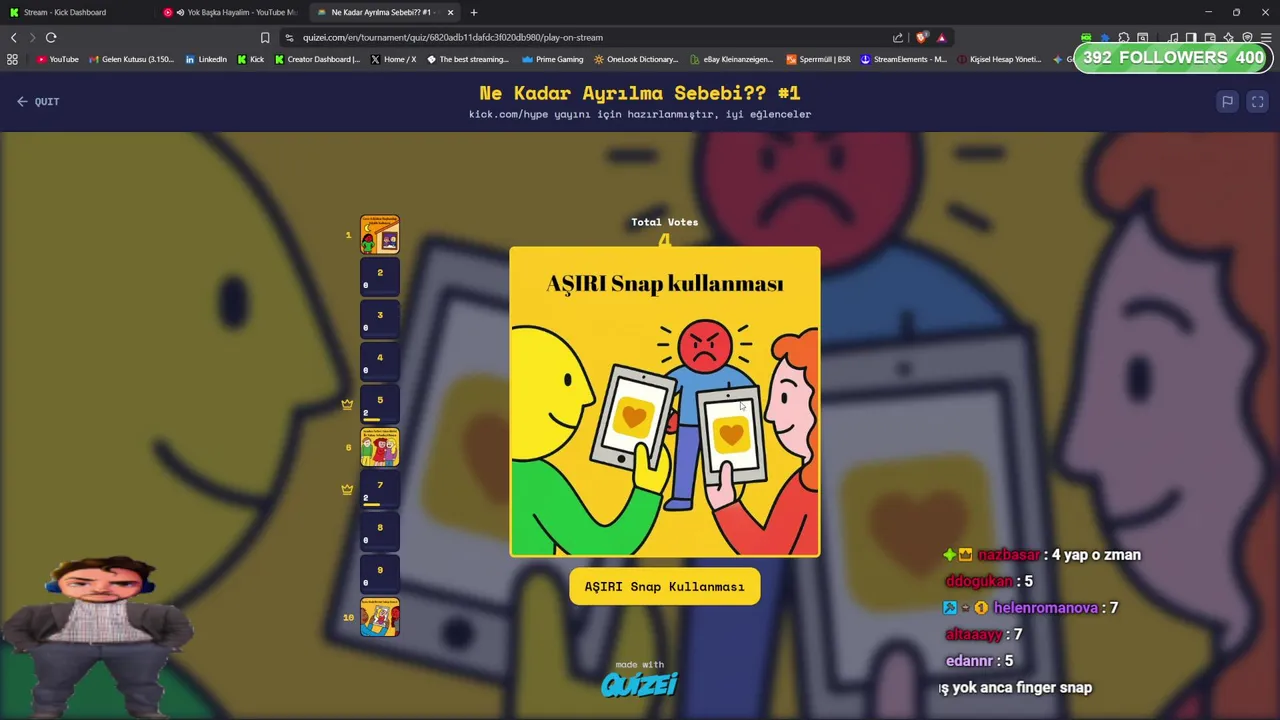The image size is (1280, 720).
Task: Open a new browser tab
Action: pos(474,12)
